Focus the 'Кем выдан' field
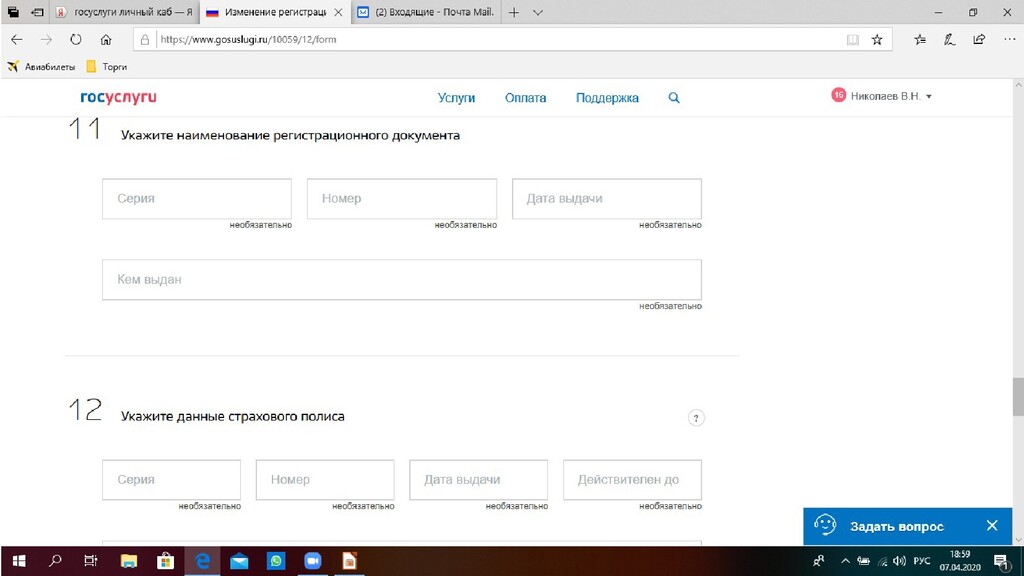 pos(402,280)
